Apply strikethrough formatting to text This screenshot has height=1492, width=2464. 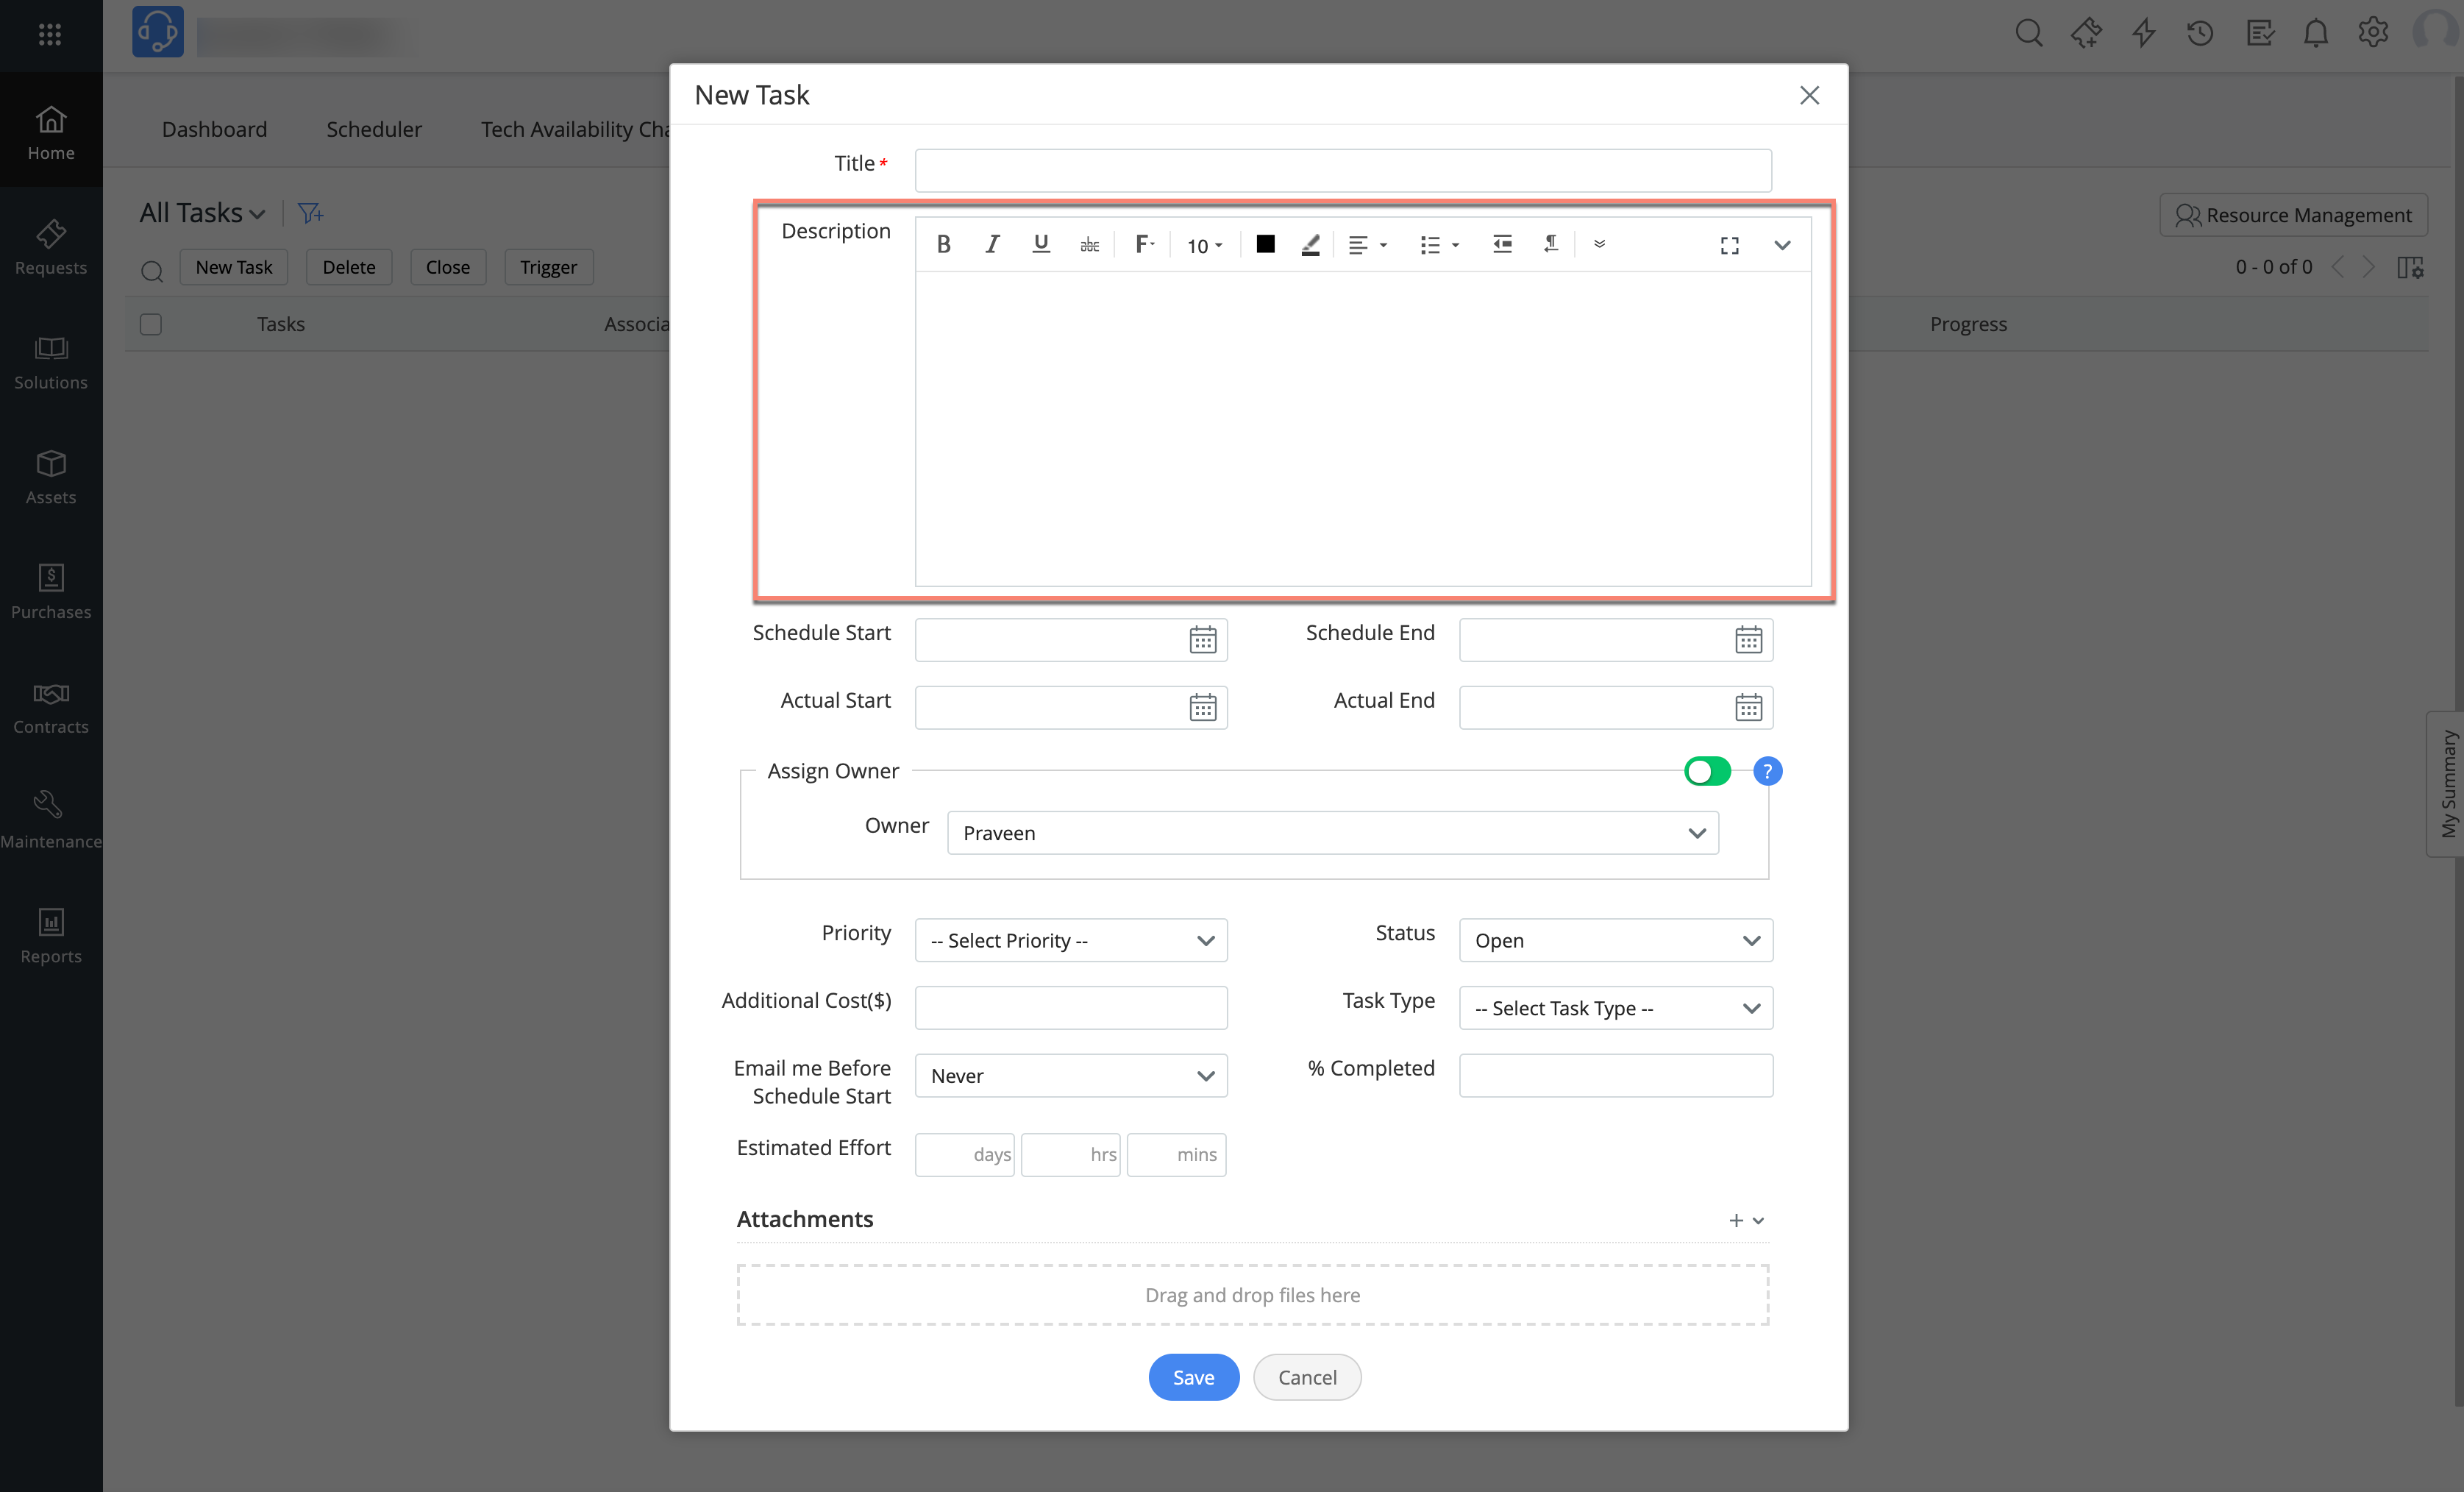point(1089,244)
